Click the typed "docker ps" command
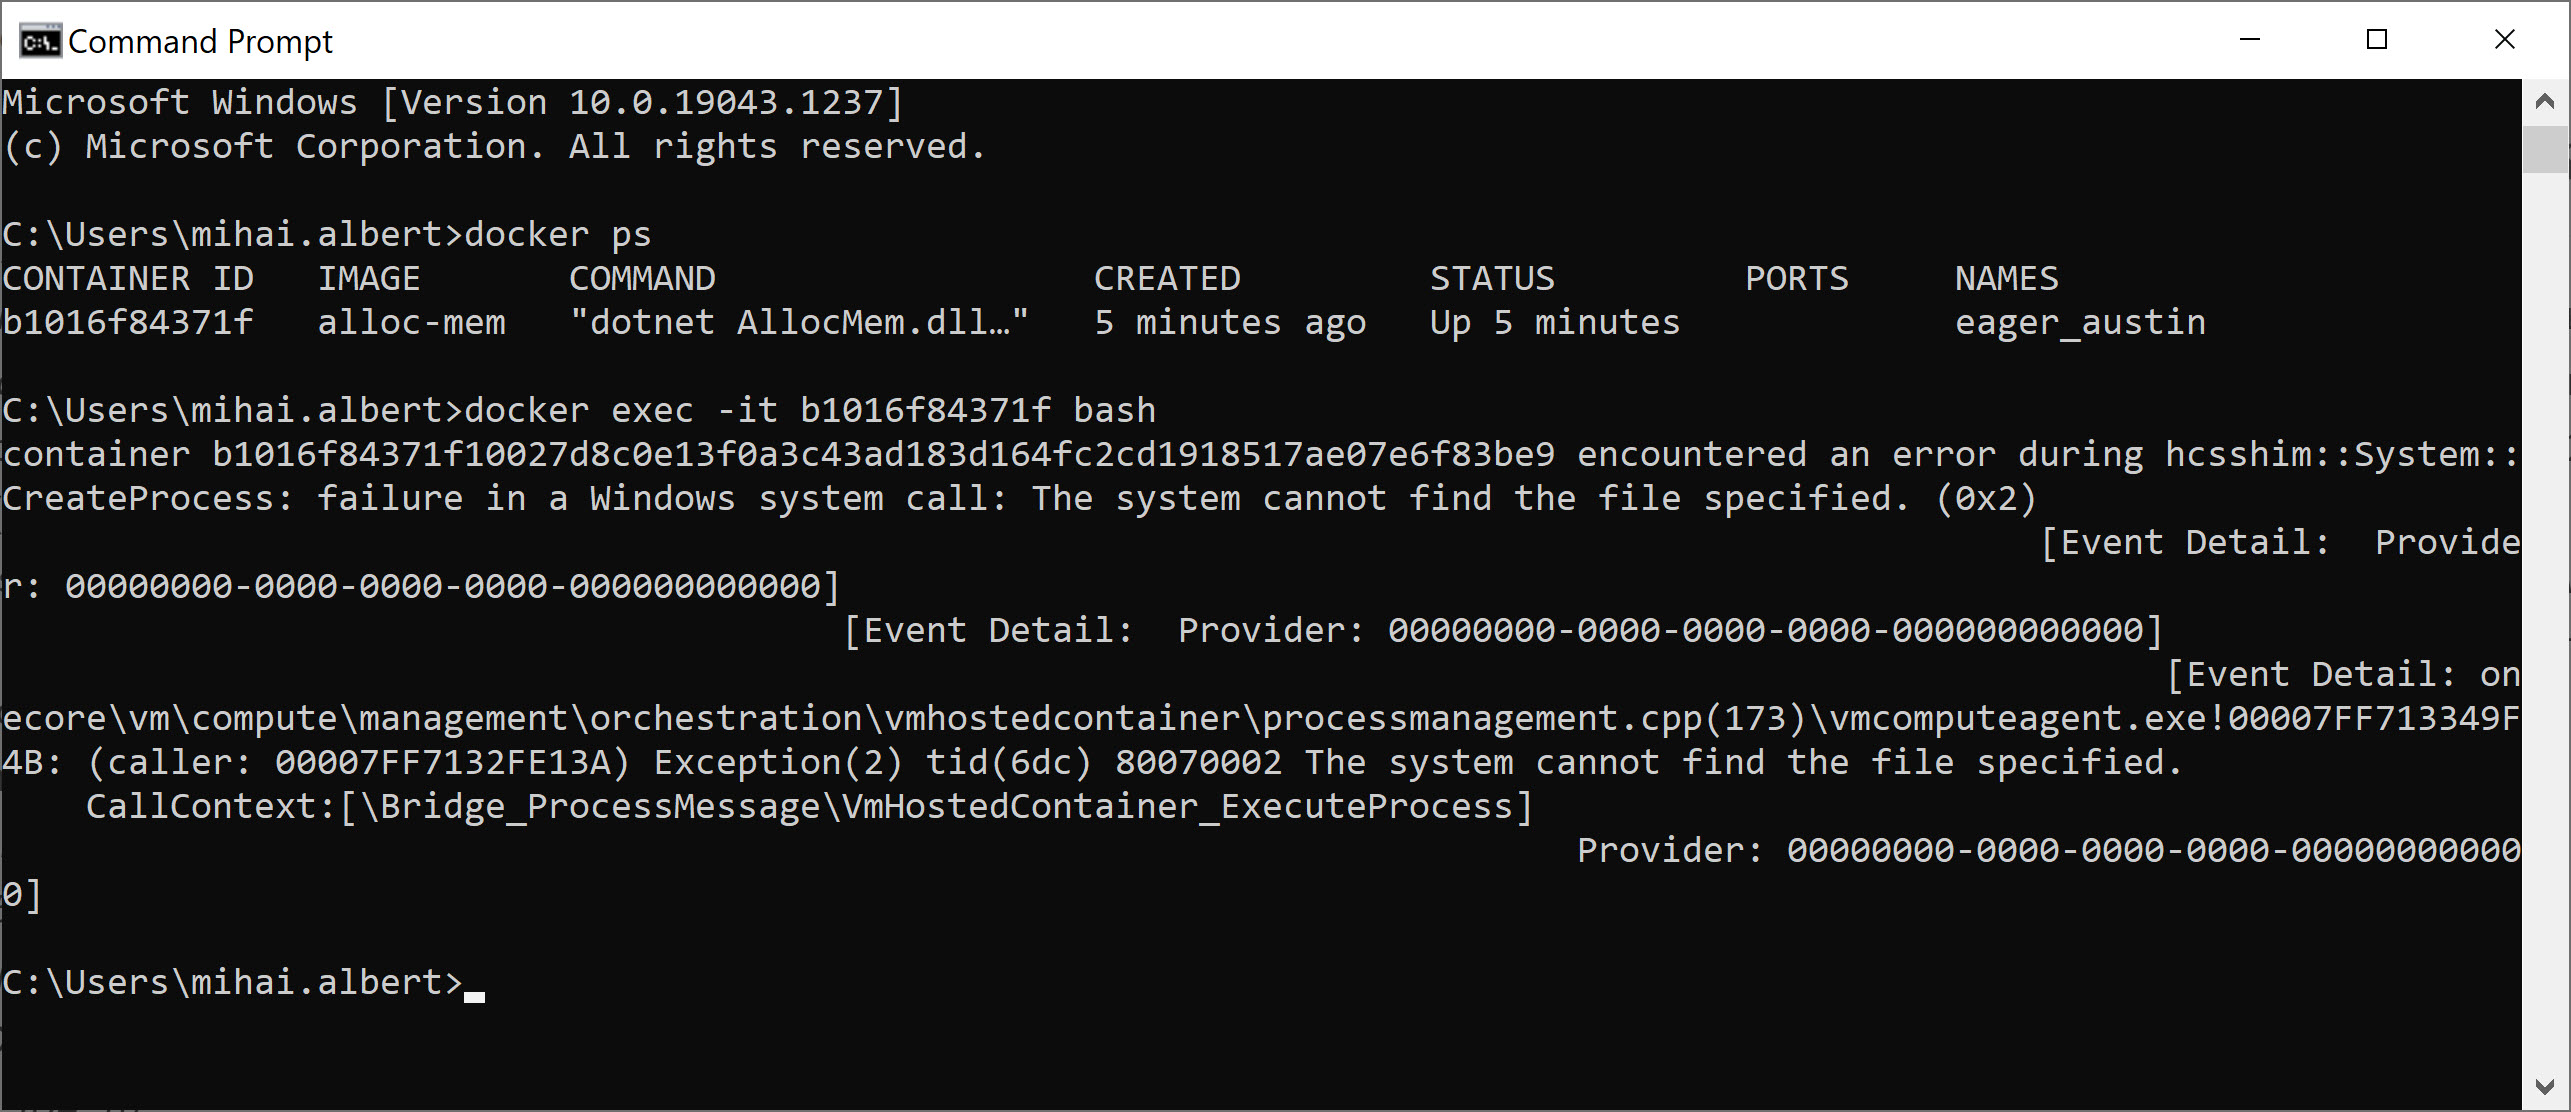 coord(557,235)
